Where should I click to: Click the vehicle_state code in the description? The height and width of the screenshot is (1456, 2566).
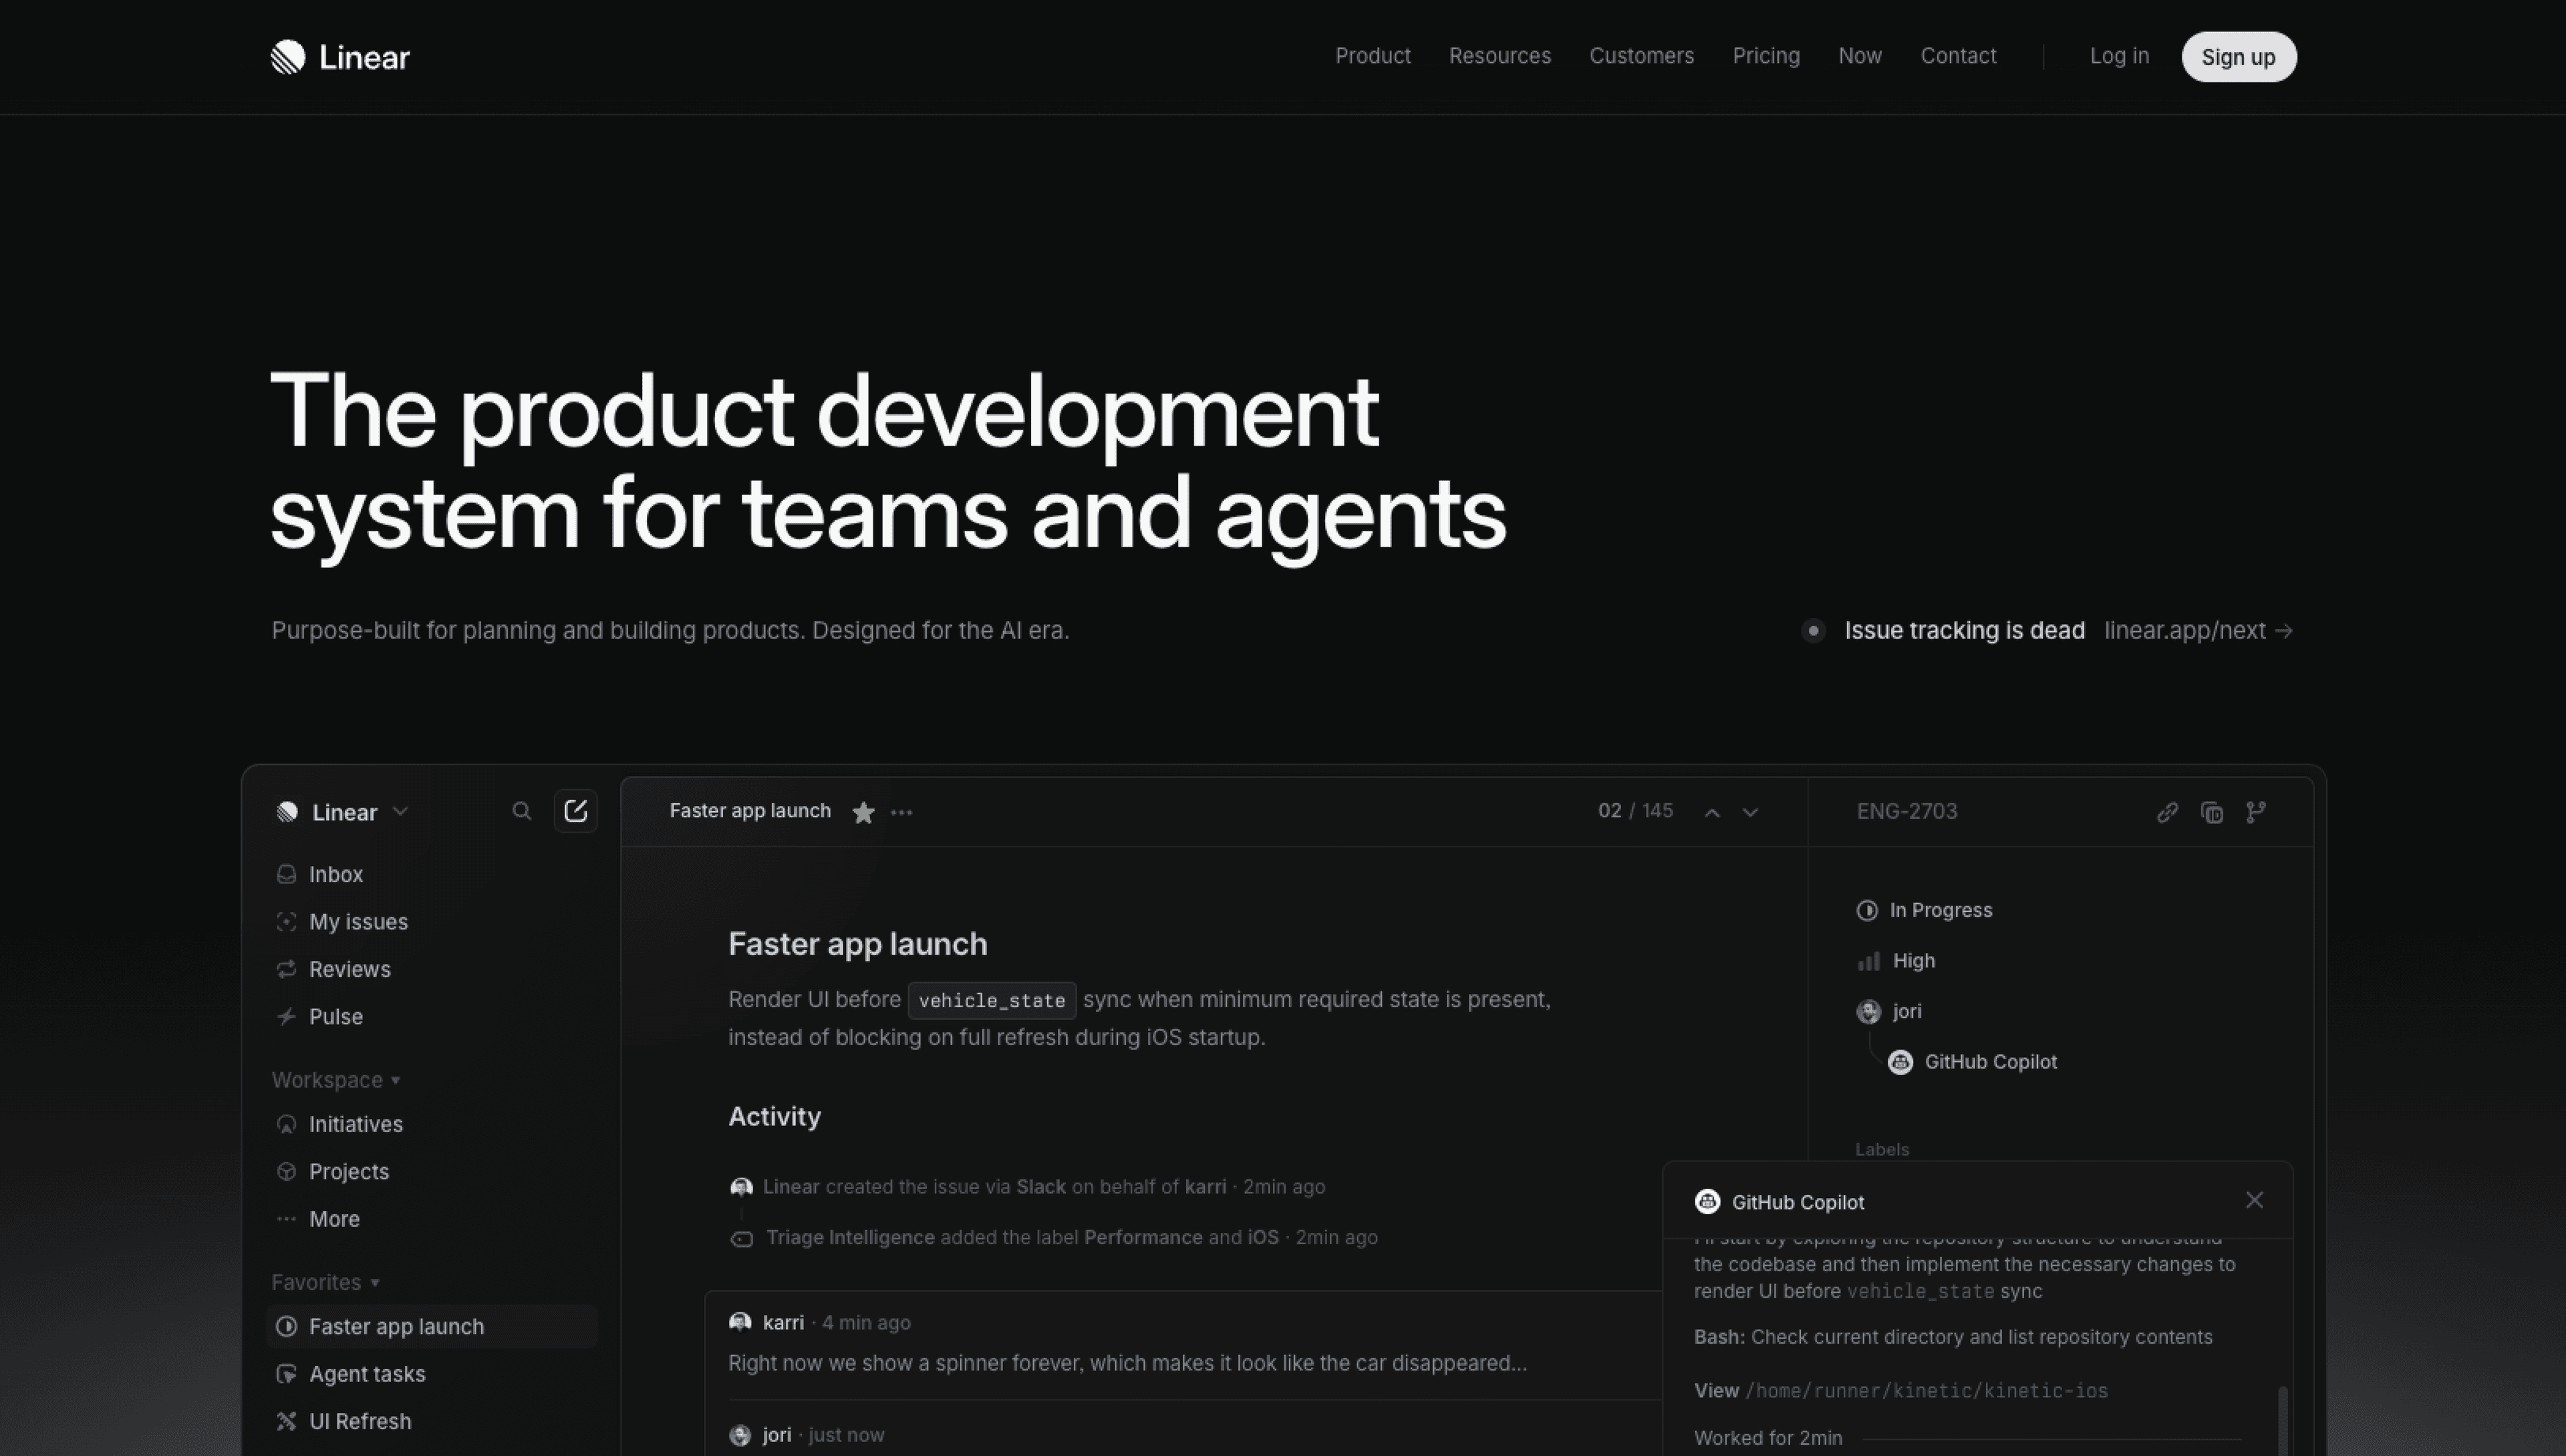(992, 1000)
